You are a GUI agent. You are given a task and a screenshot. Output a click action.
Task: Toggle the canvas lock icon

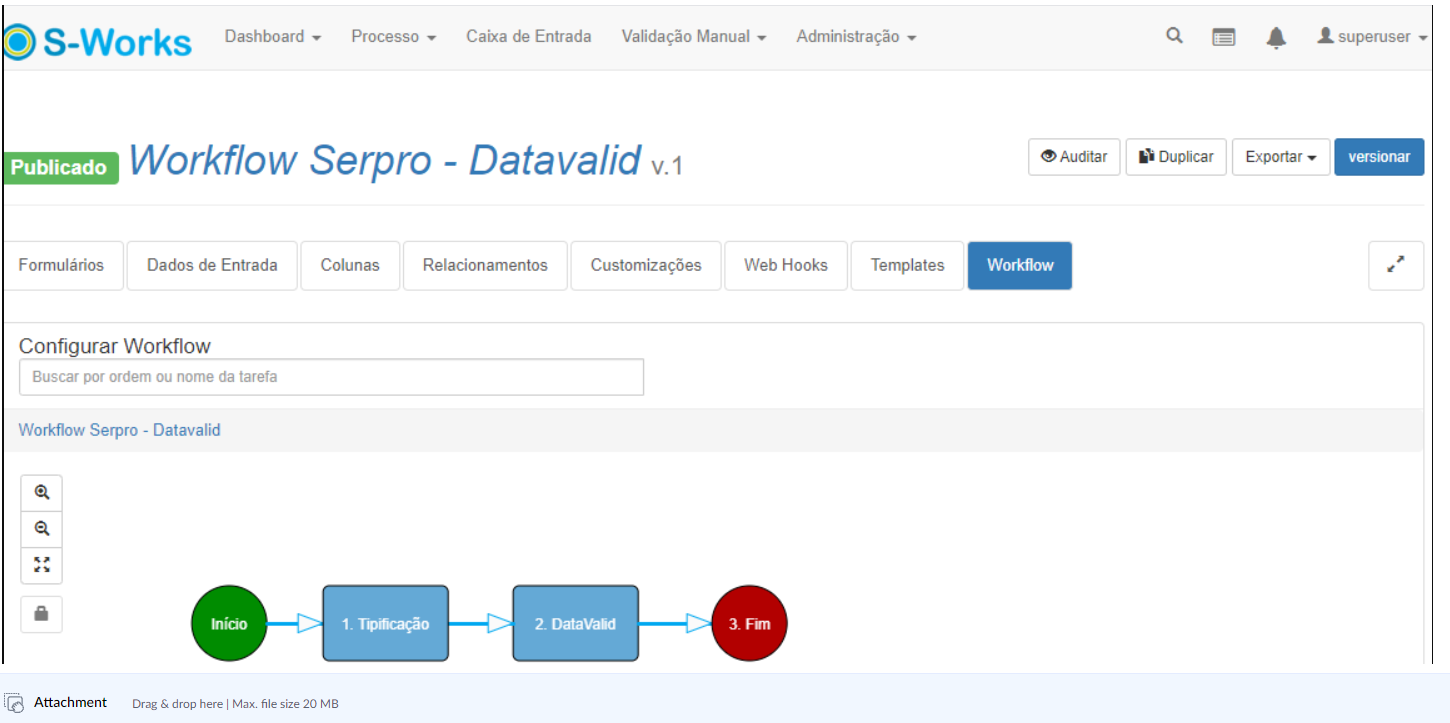tap(42, 615)
